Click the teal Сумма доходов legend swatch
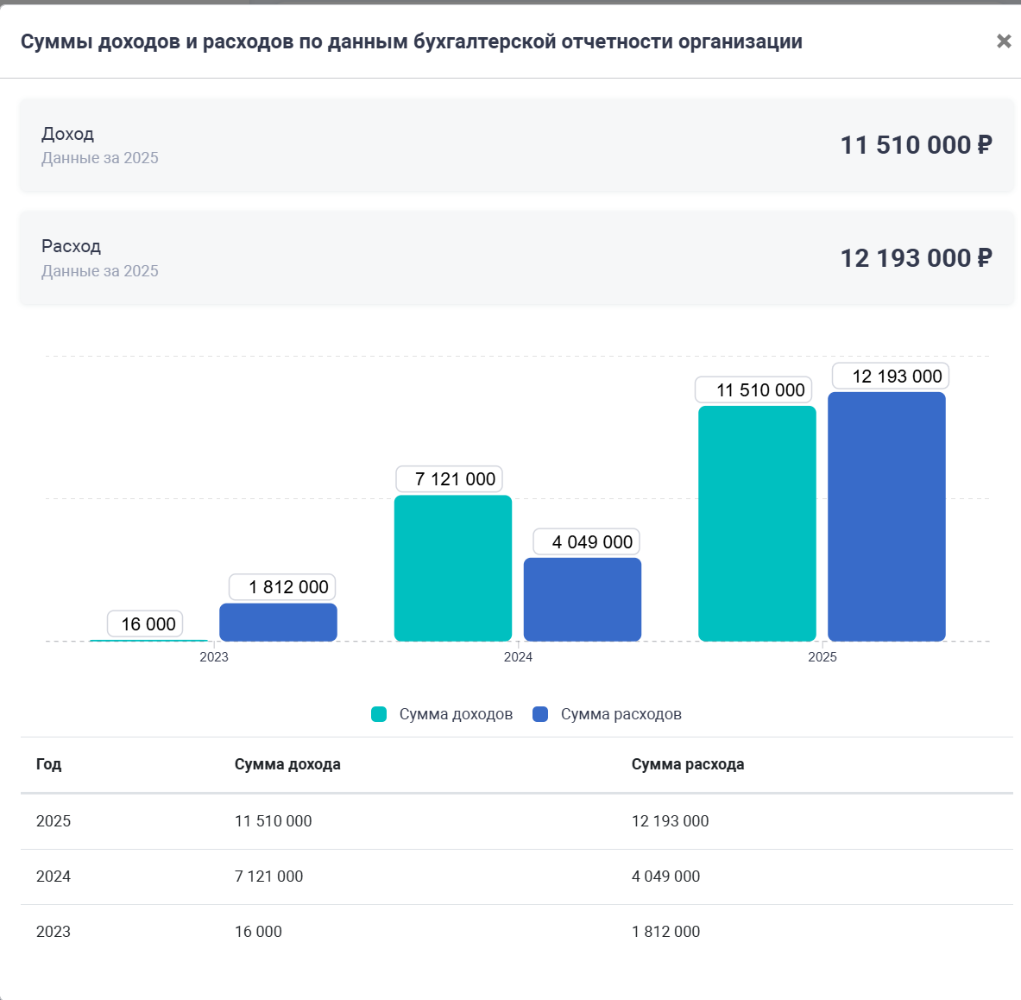This screenshot has width=1021, height=1000. pos(378,714)
